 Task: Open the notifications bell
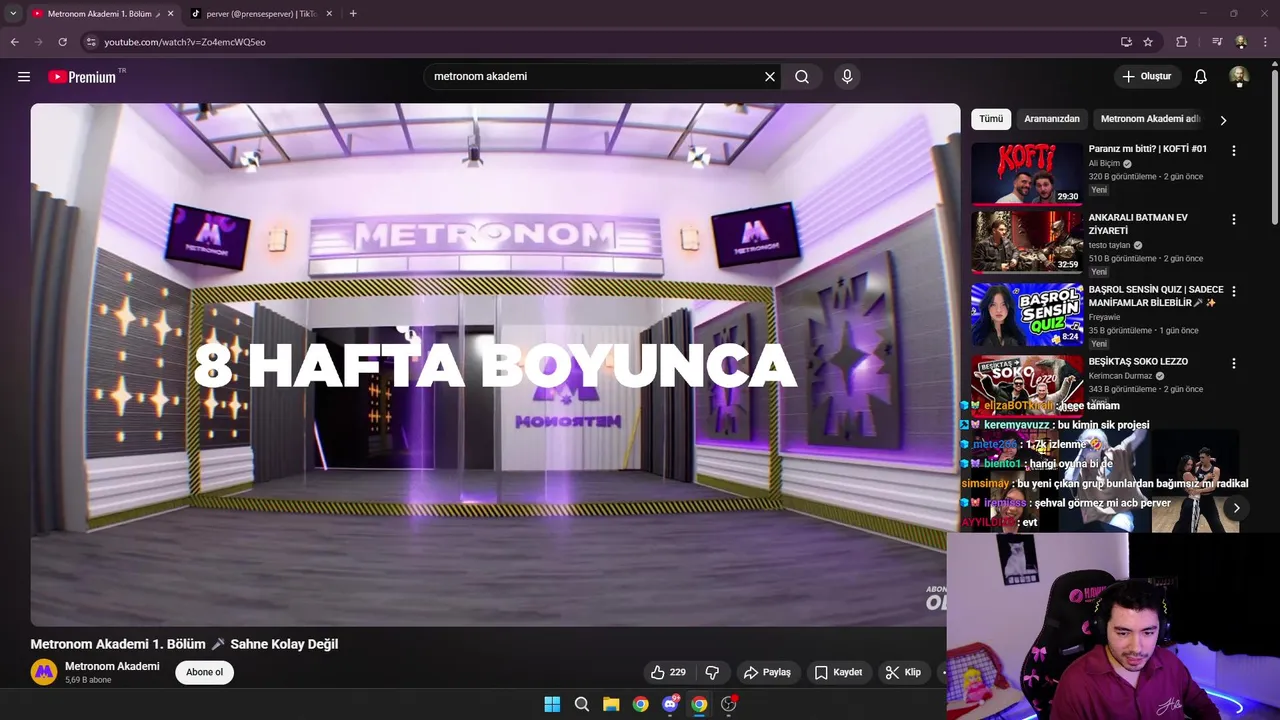(x=1201, y=77)
